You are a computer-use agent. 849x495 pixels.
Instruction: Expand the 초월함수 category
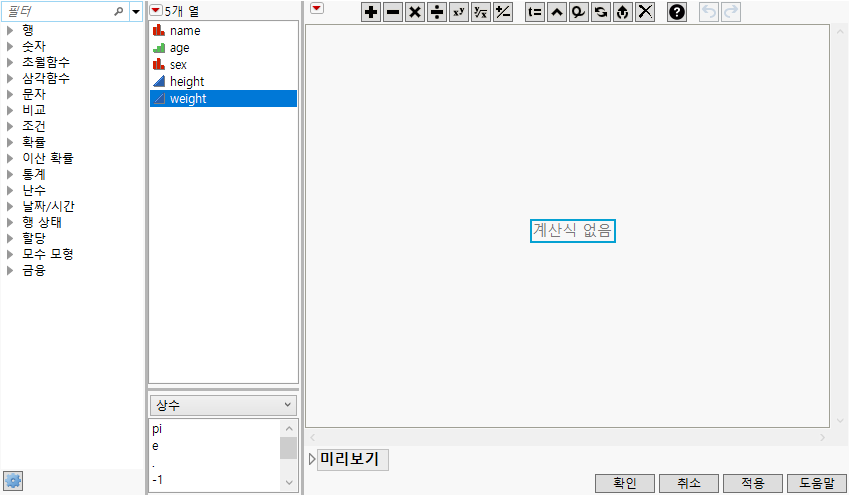click(10, 62)
